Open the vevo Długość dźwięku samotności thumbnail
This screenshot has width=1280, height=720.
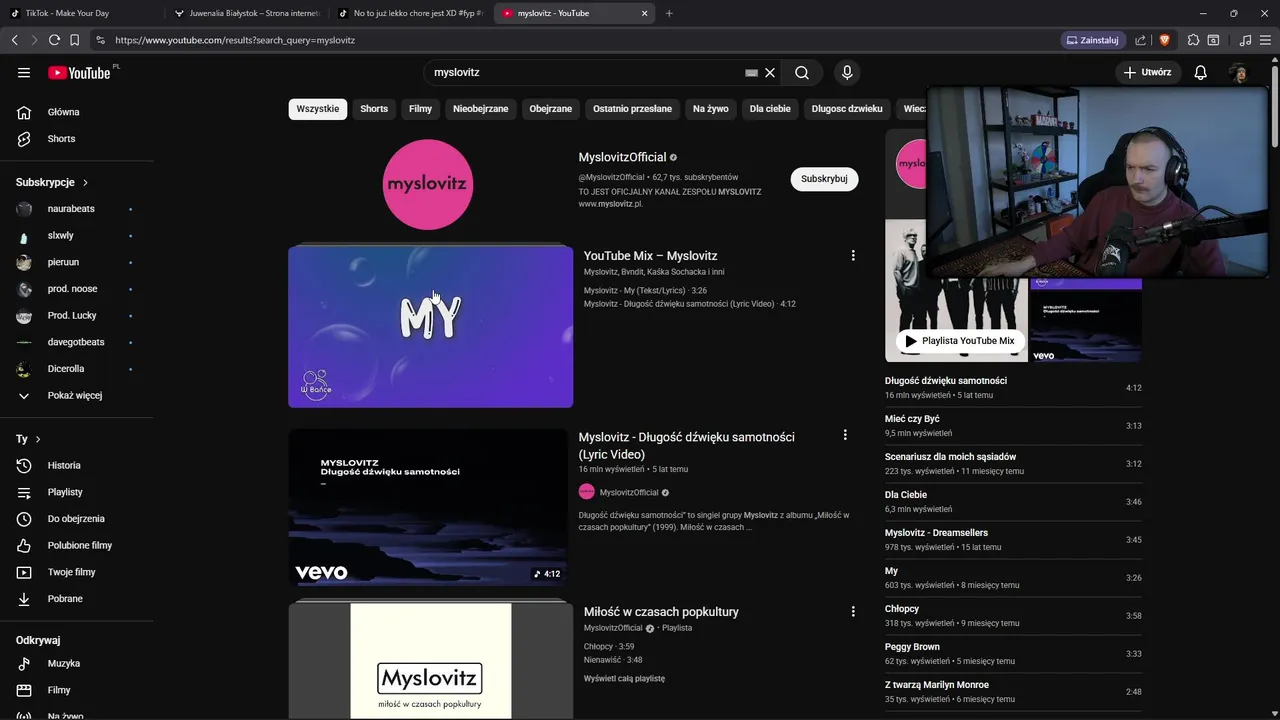pos(428,508)
